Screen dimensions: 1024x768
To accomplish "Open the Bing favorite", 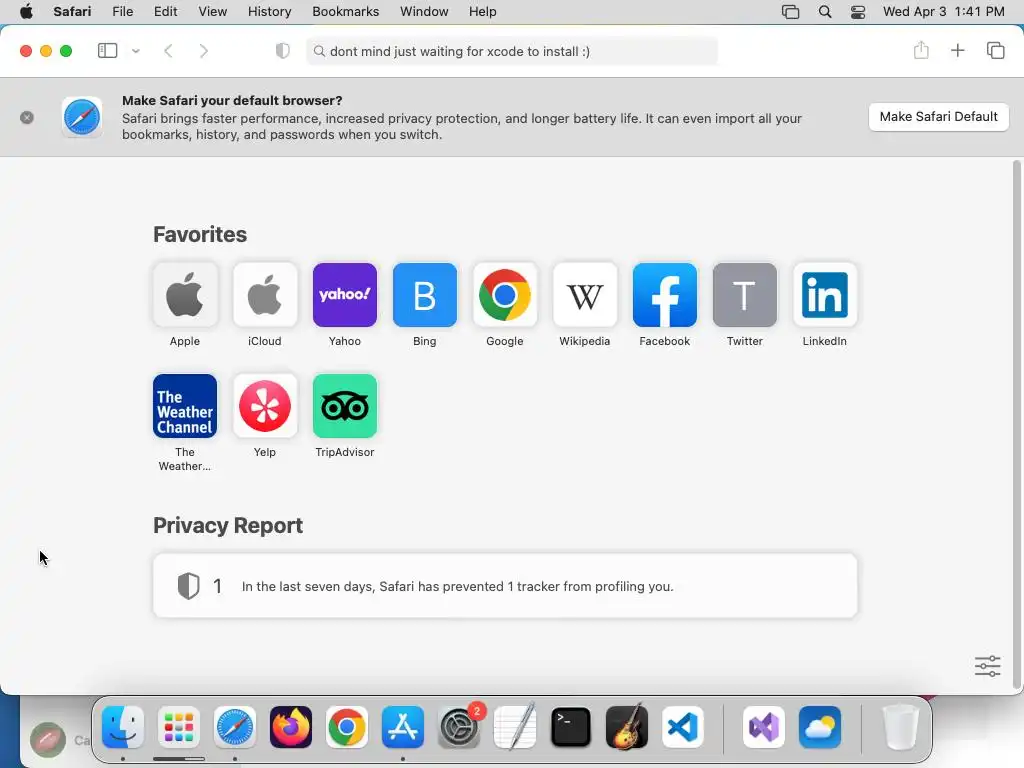I will (424, 295).
